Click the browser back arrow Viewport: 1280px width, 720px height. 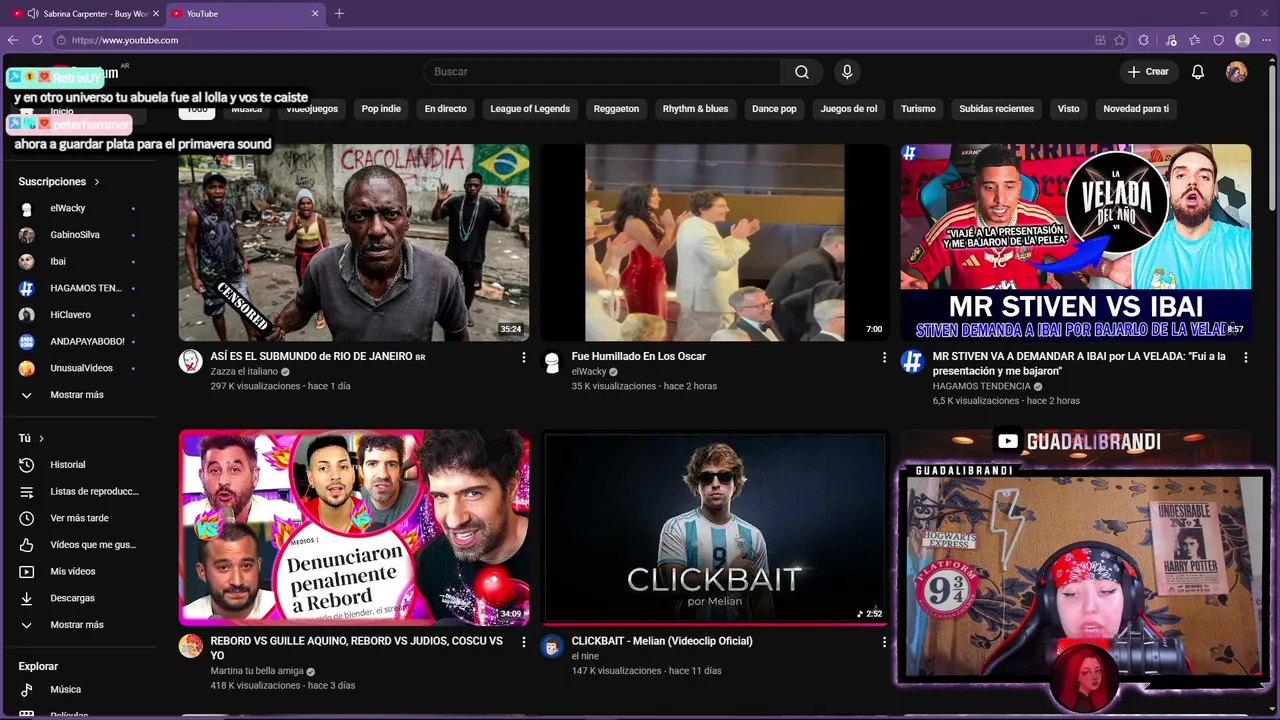point(13,40)
